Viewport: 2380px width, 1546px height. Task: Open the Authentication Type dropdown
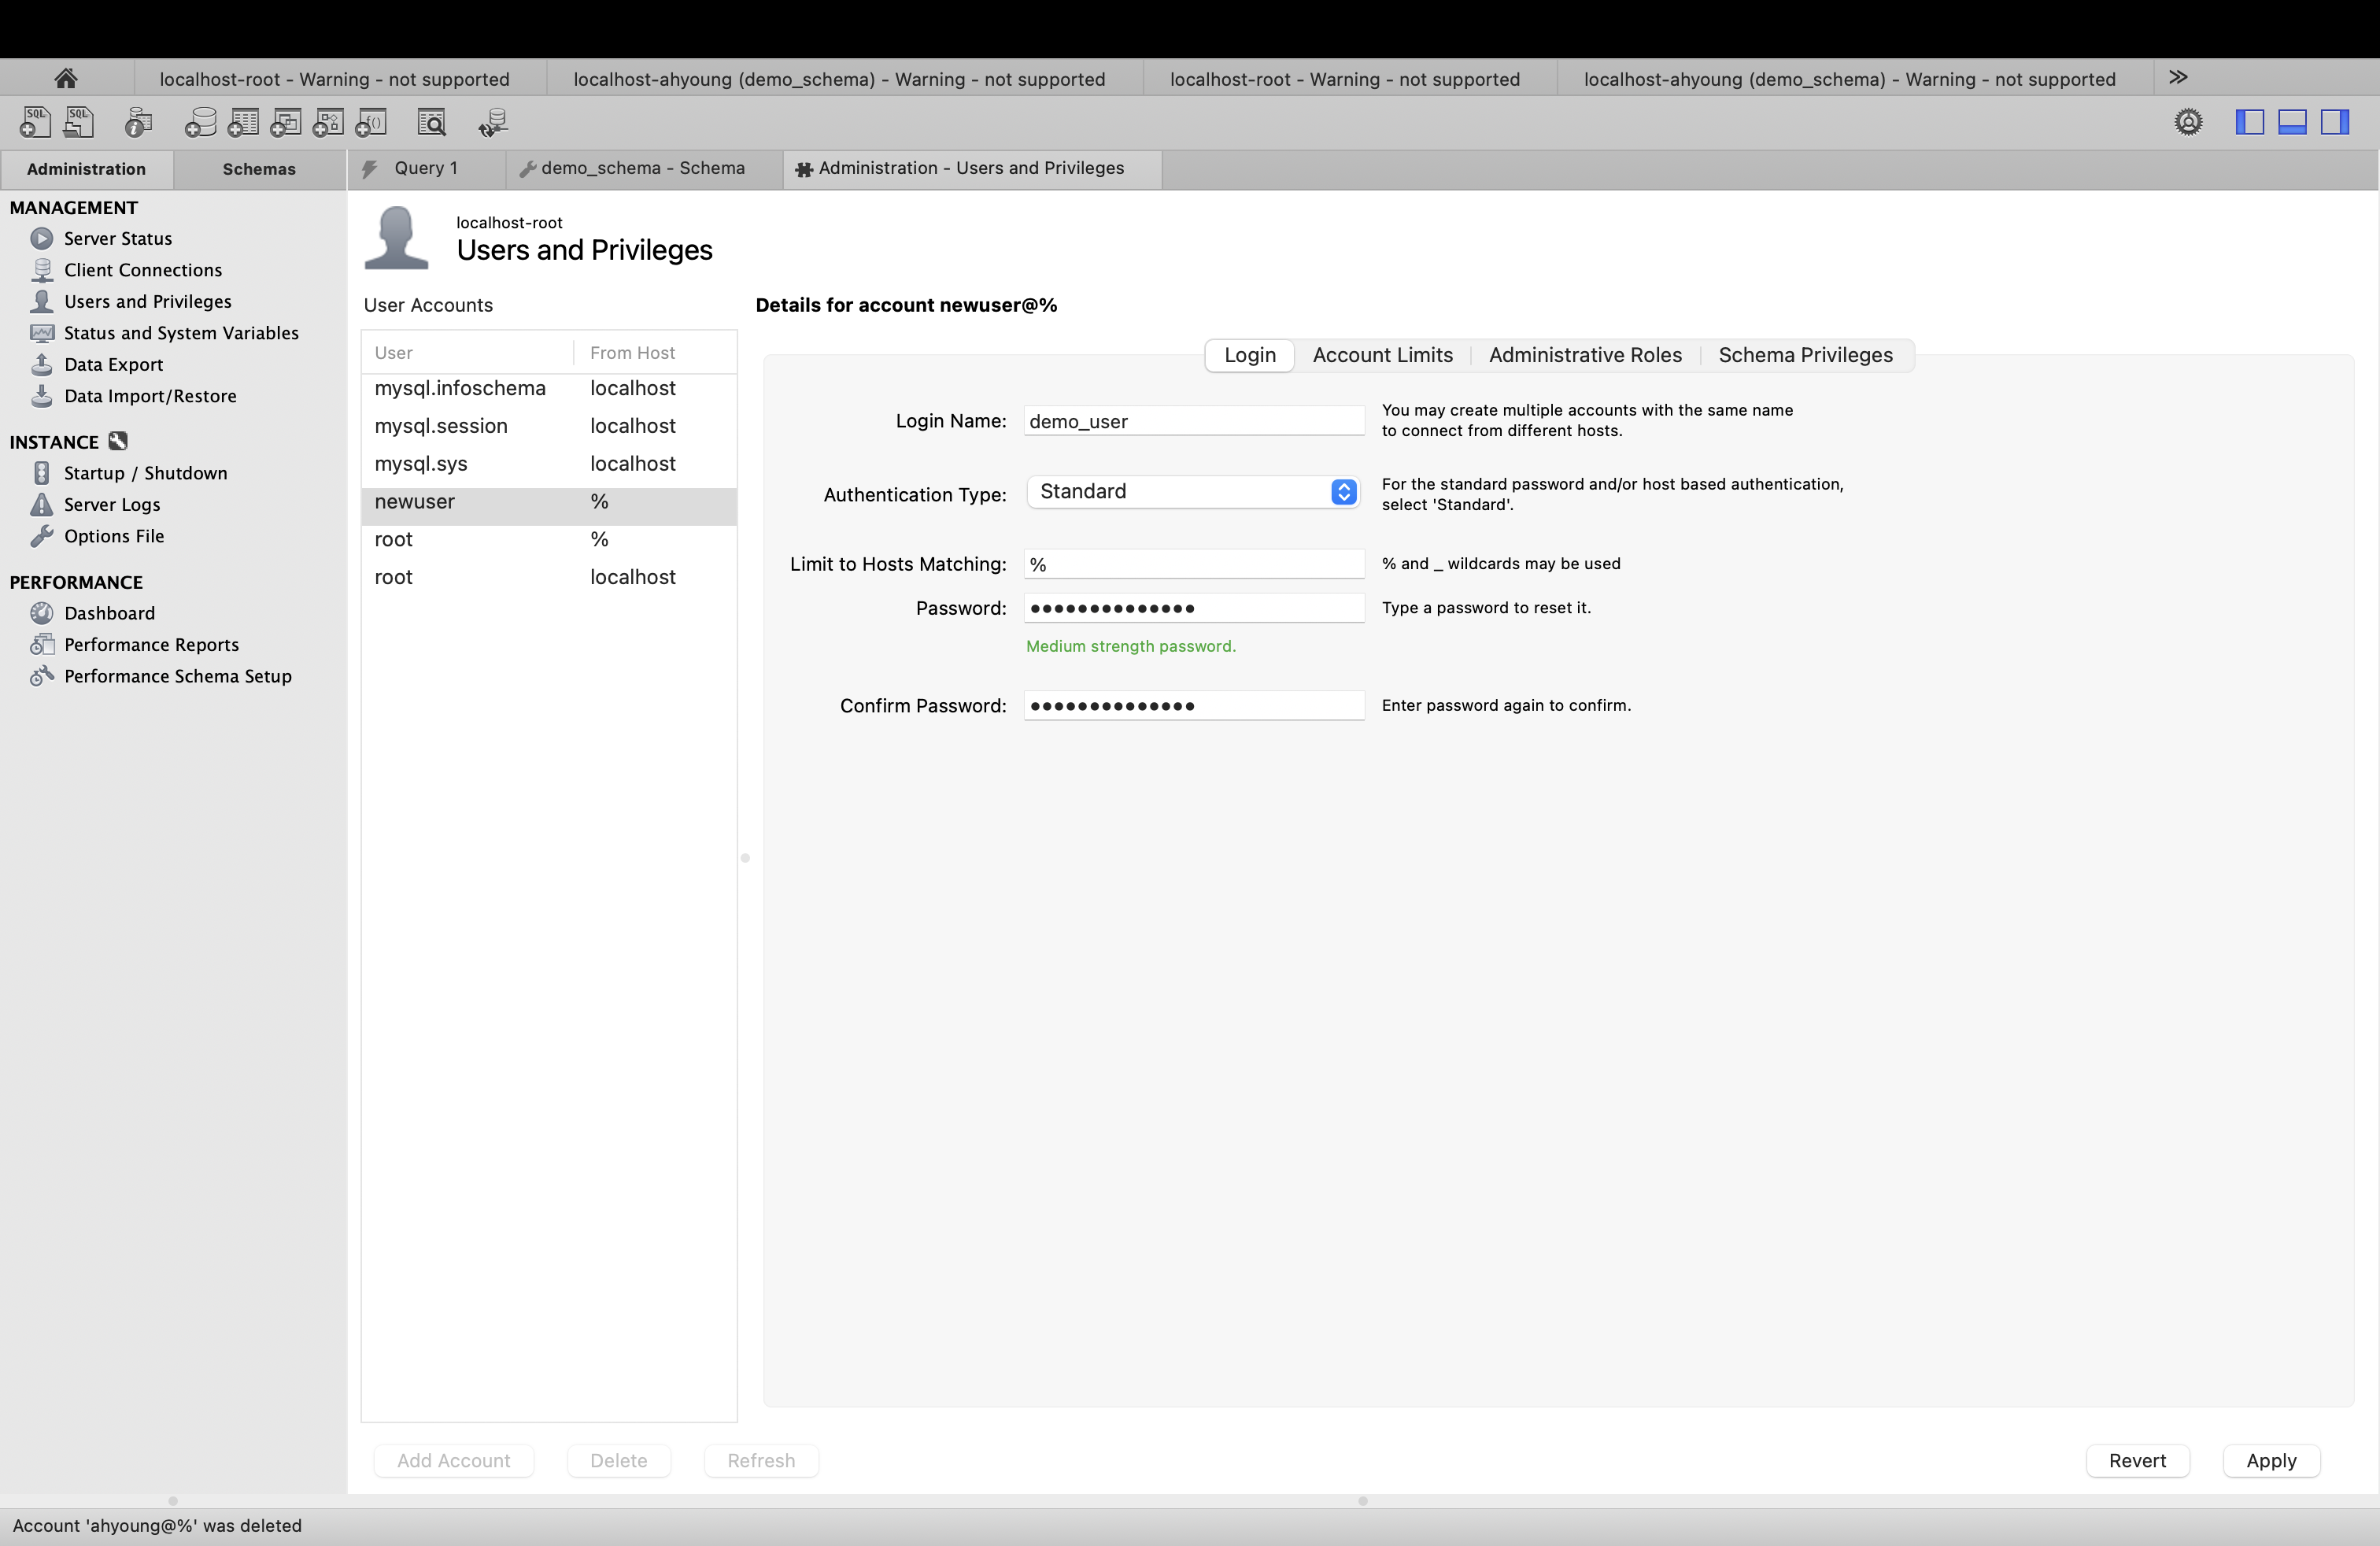tap(1192, 491)
